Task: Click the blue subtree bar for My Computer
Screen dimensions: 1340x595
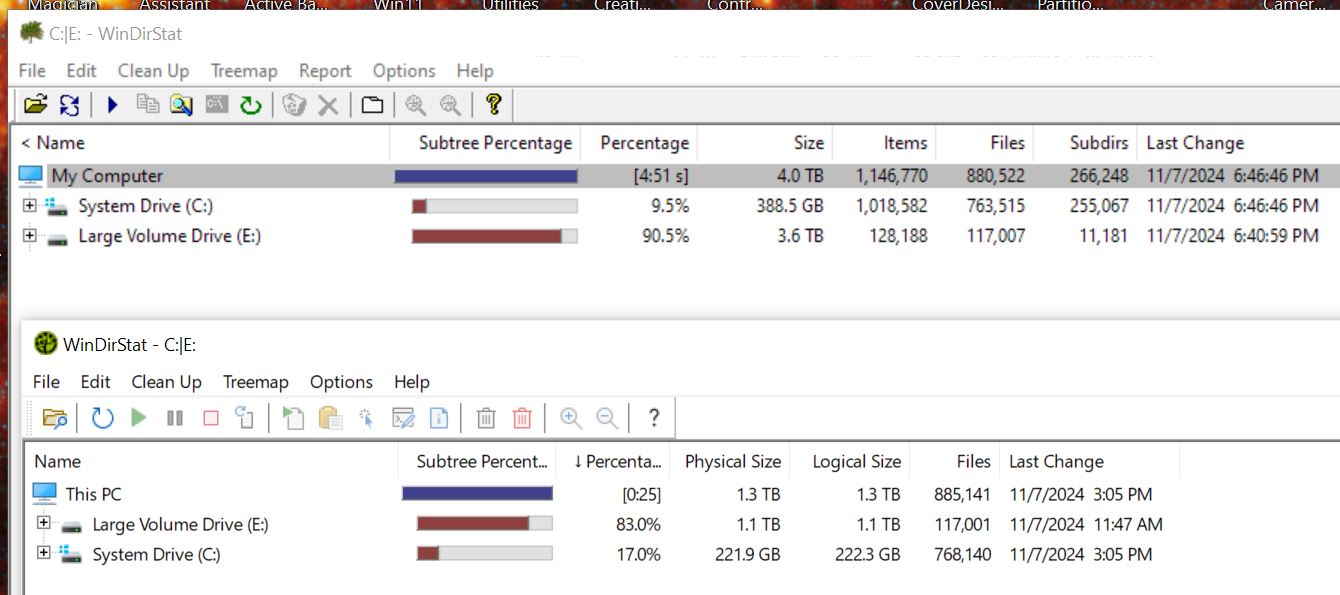Action: point(486,176)
